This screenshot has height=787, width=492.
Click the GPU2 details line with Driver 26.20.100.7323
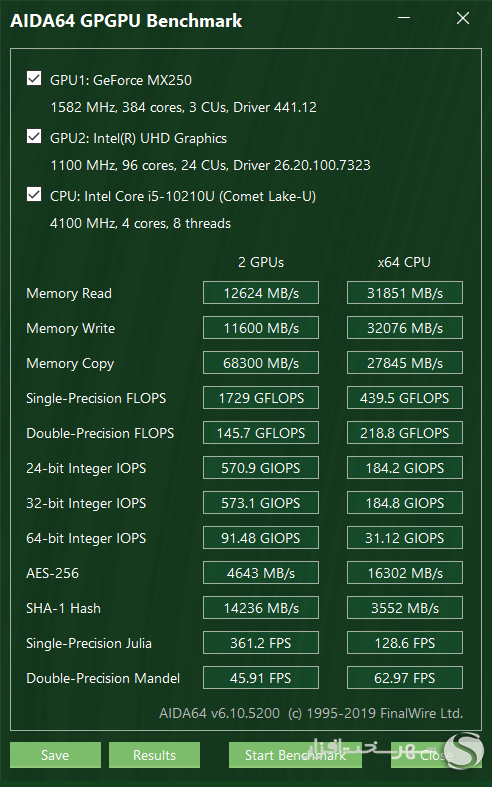(x=210, y=165)
